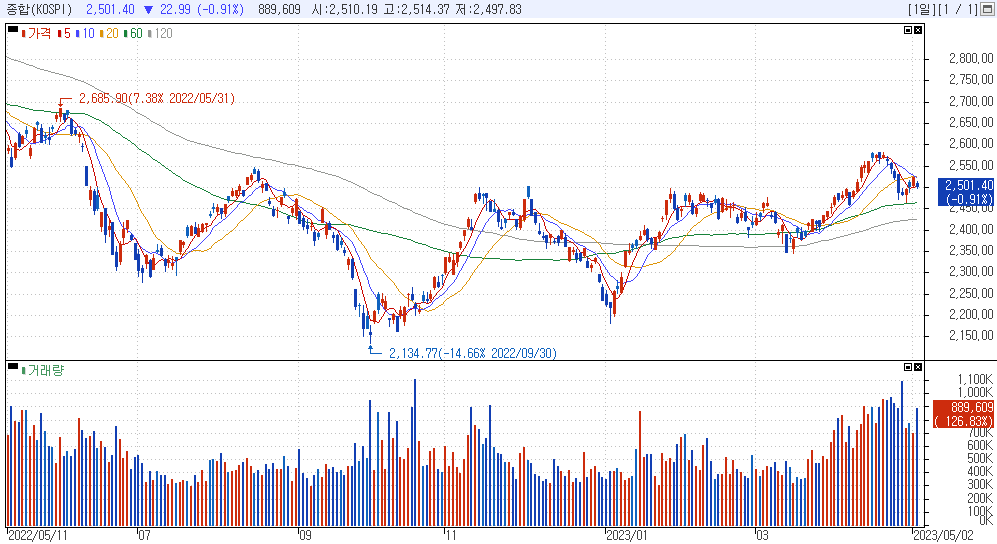
Task: Click the 2,600.00 price axis label
Action: tap(971, 144)
